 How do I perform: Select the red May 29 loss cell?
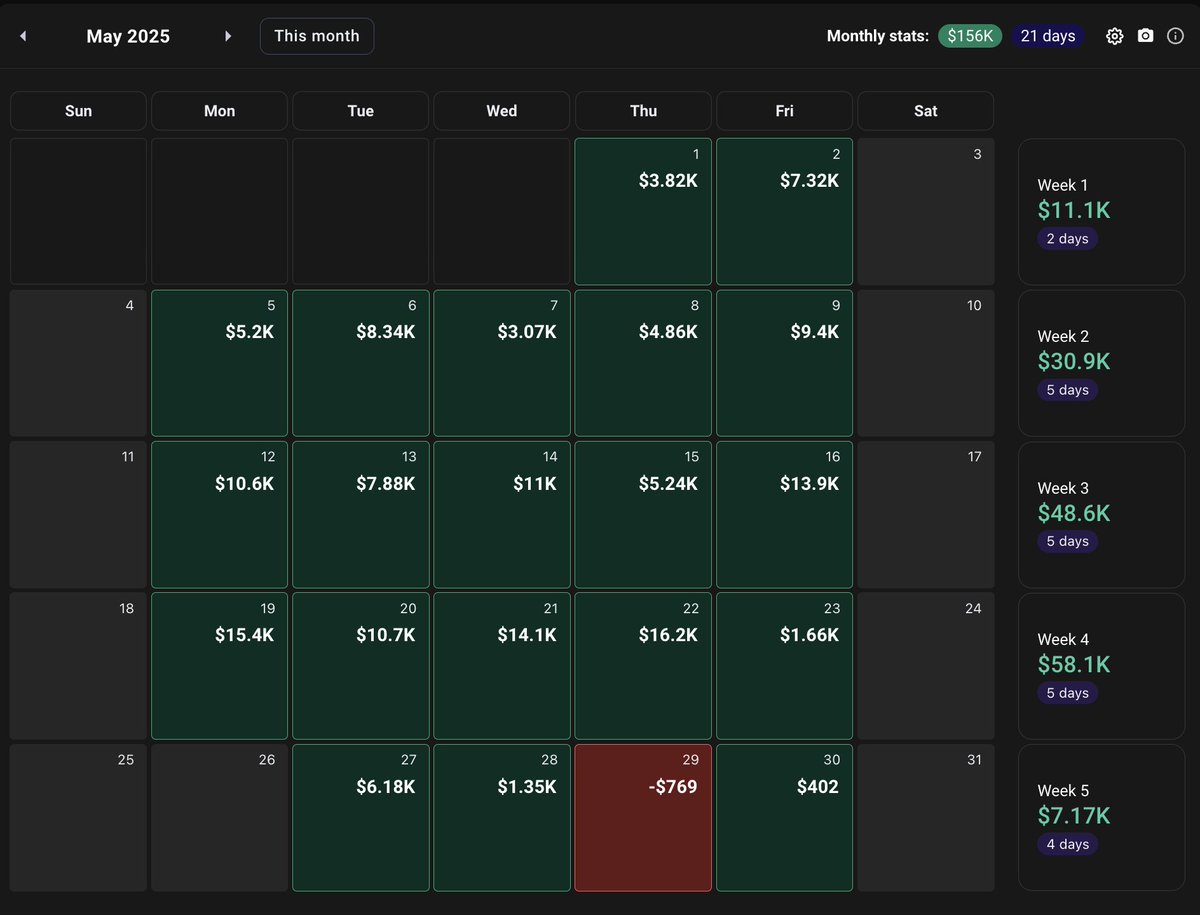click(643, 817)
